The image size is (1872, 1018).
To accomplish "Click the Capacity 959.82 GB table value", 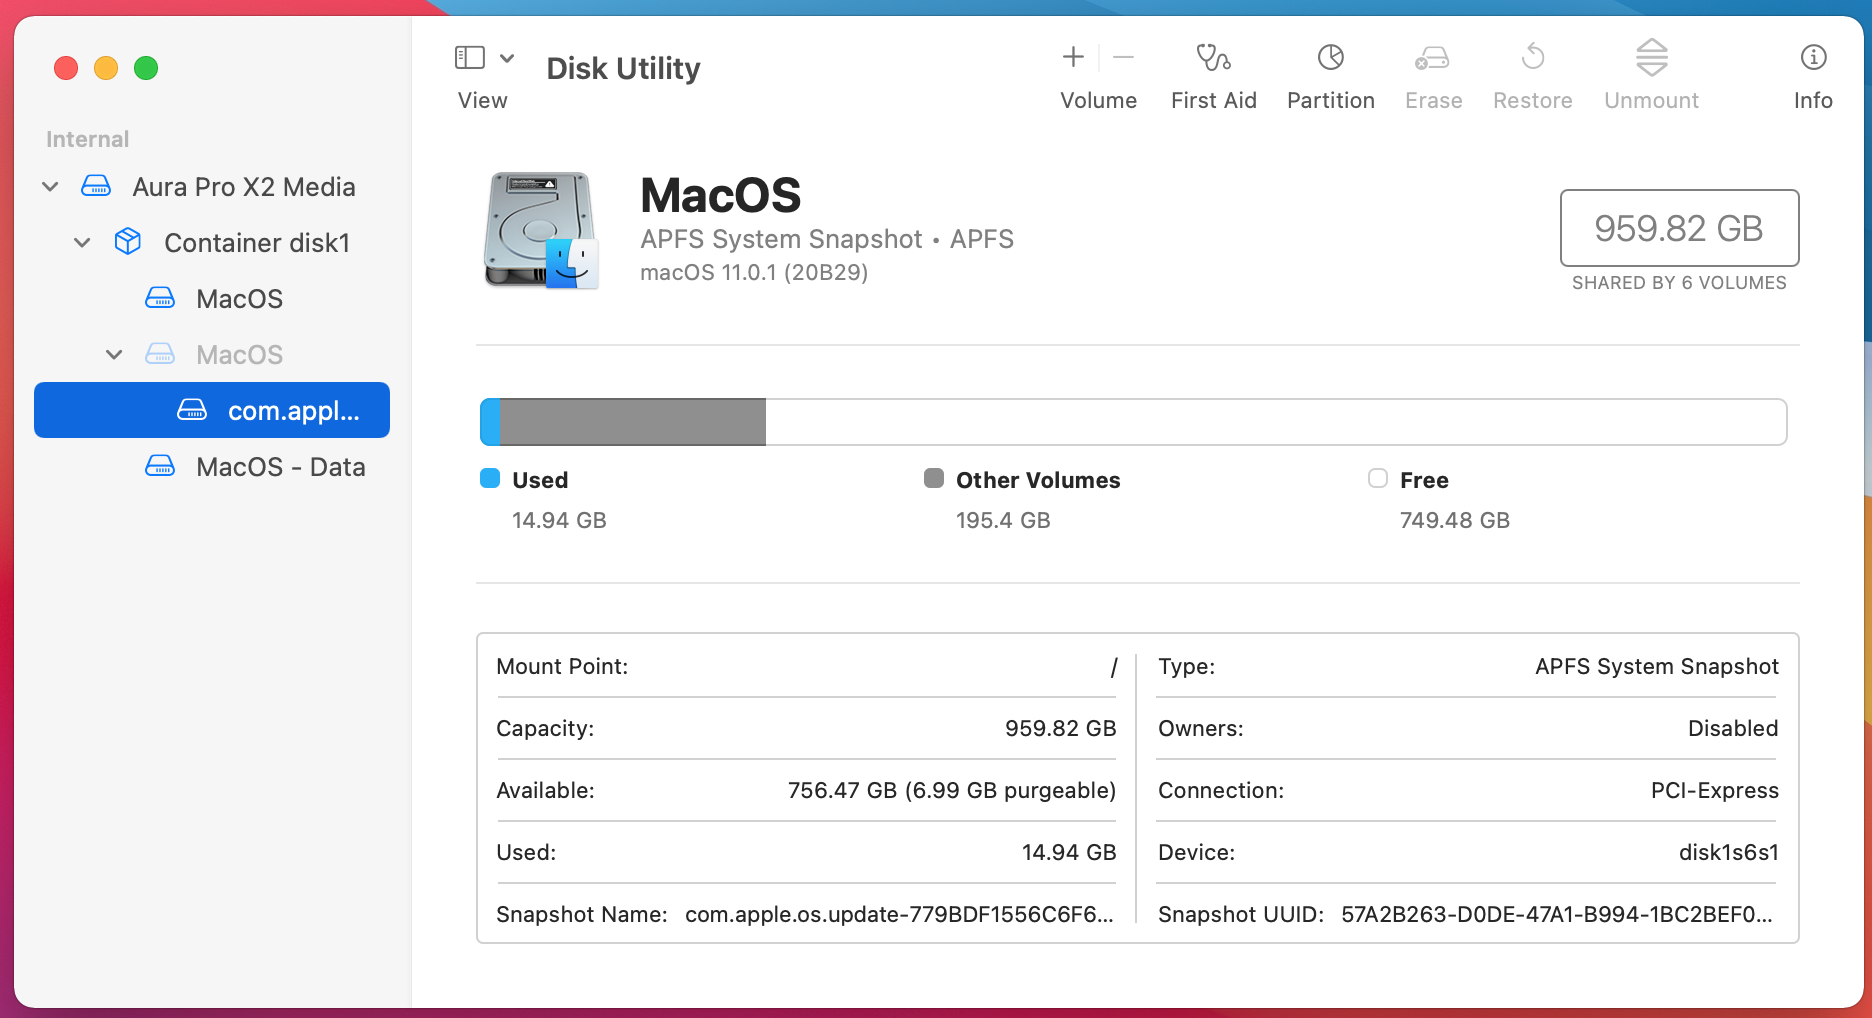I will click(1061, 728).
